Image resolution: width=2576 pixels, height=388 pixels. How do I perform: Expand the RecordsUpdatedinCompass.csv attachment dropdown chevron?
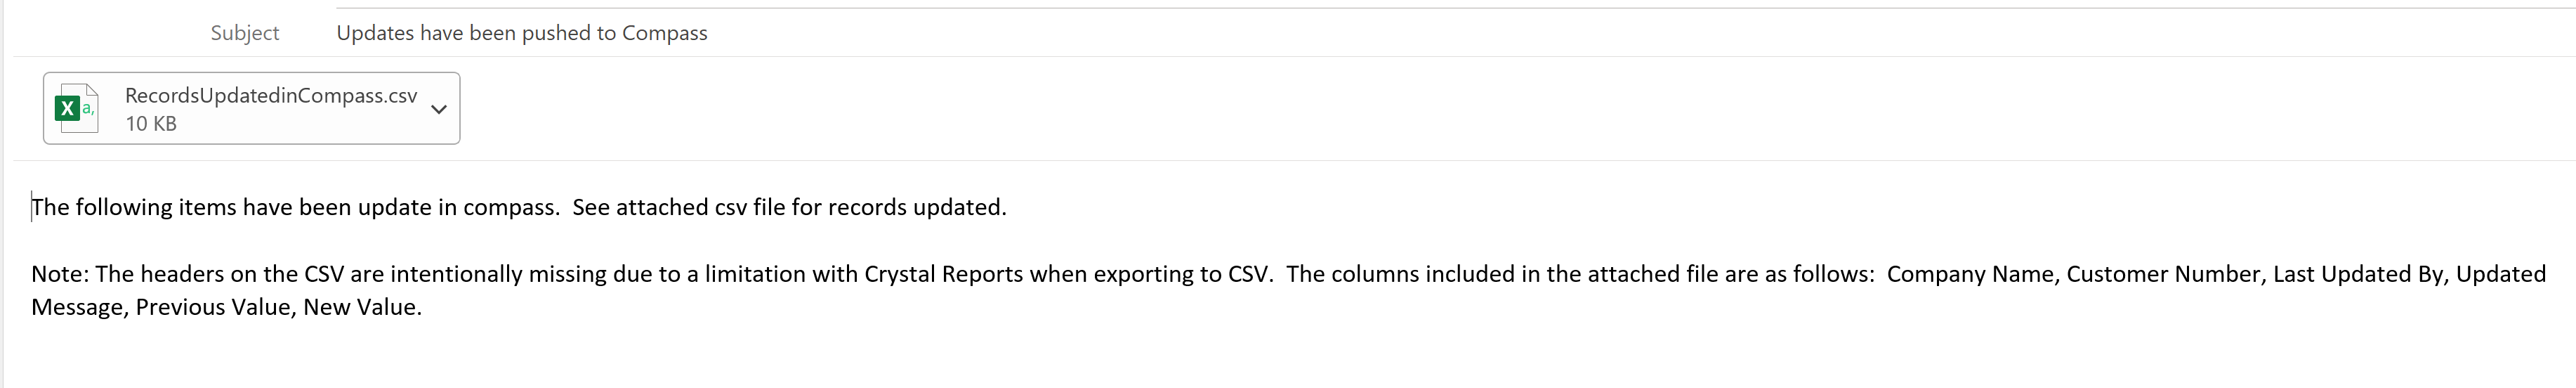439,109
